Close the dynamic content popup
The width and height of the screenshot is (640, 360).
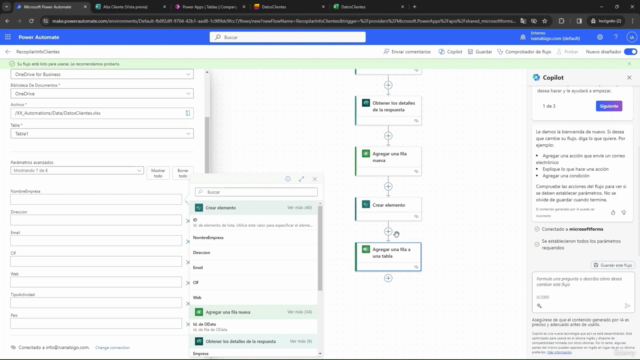click(315, 179)
